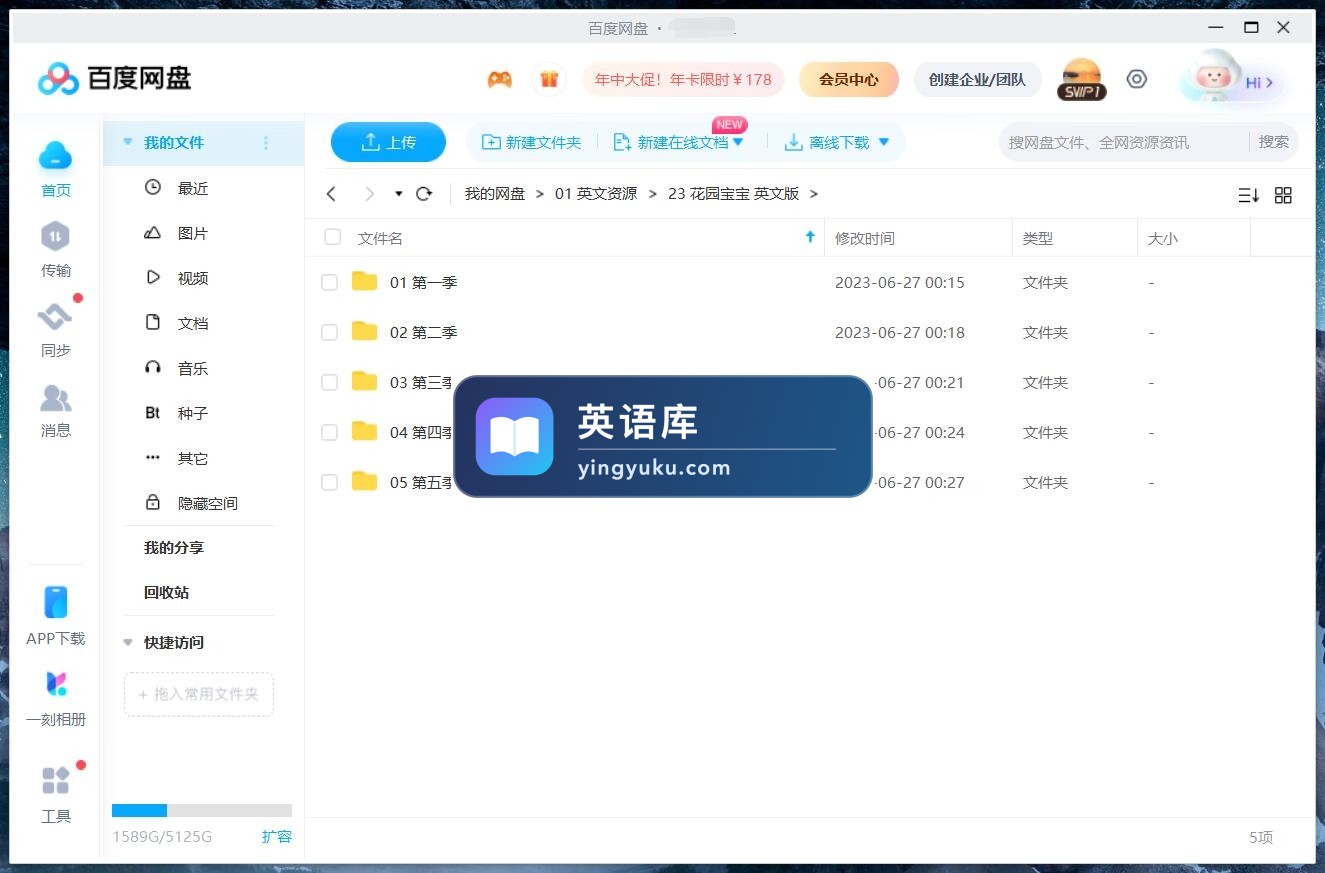Screen dimensions: 1325x873
Task: Open the 离线下载 dropdown
Action: pyautogui.click(x=883, y=142)
